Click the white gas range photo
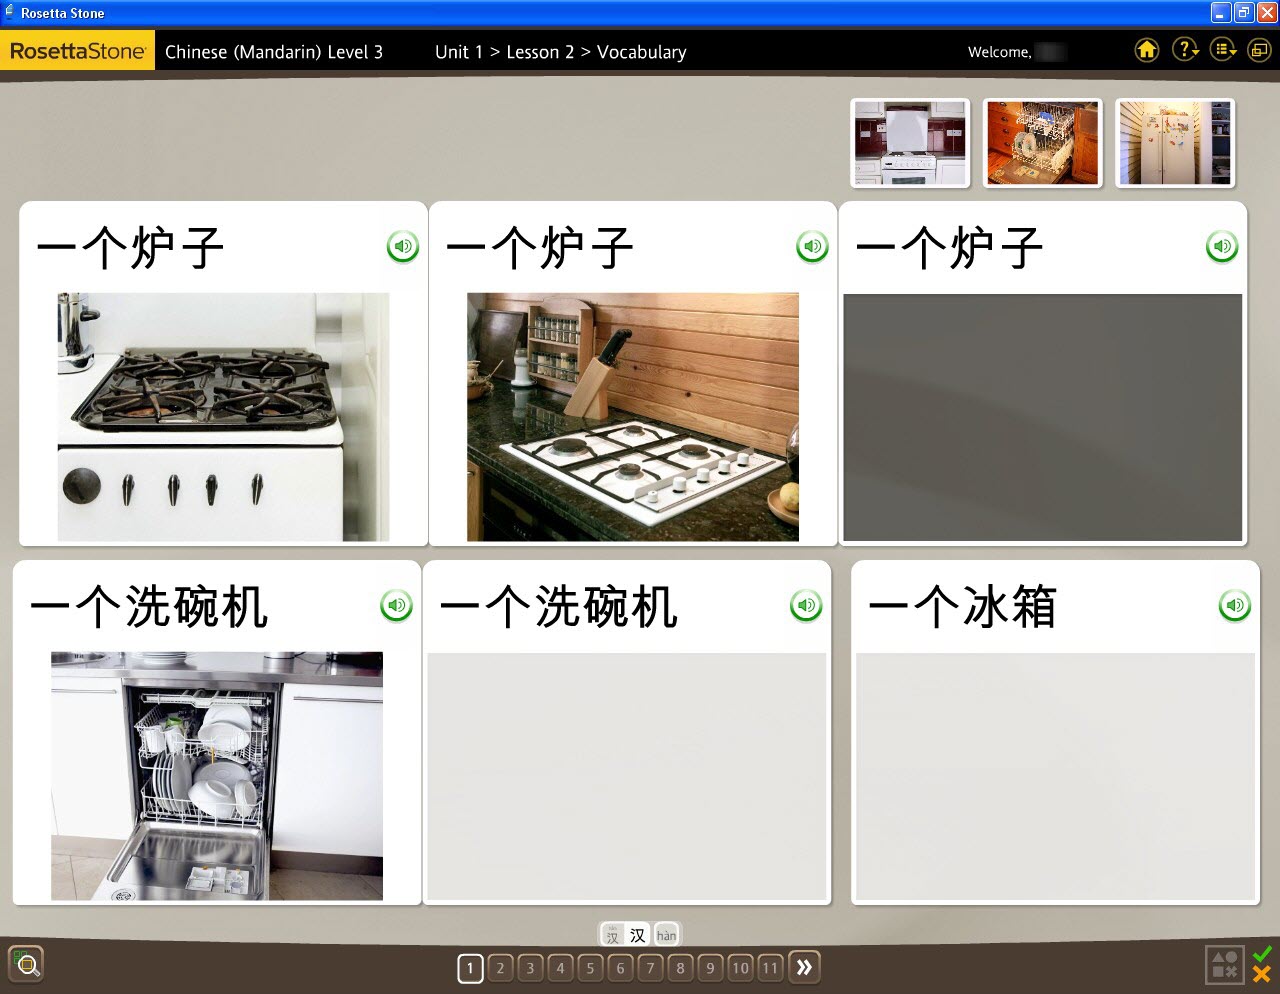This screenshot has height=994, width=1280. point(223,417)
